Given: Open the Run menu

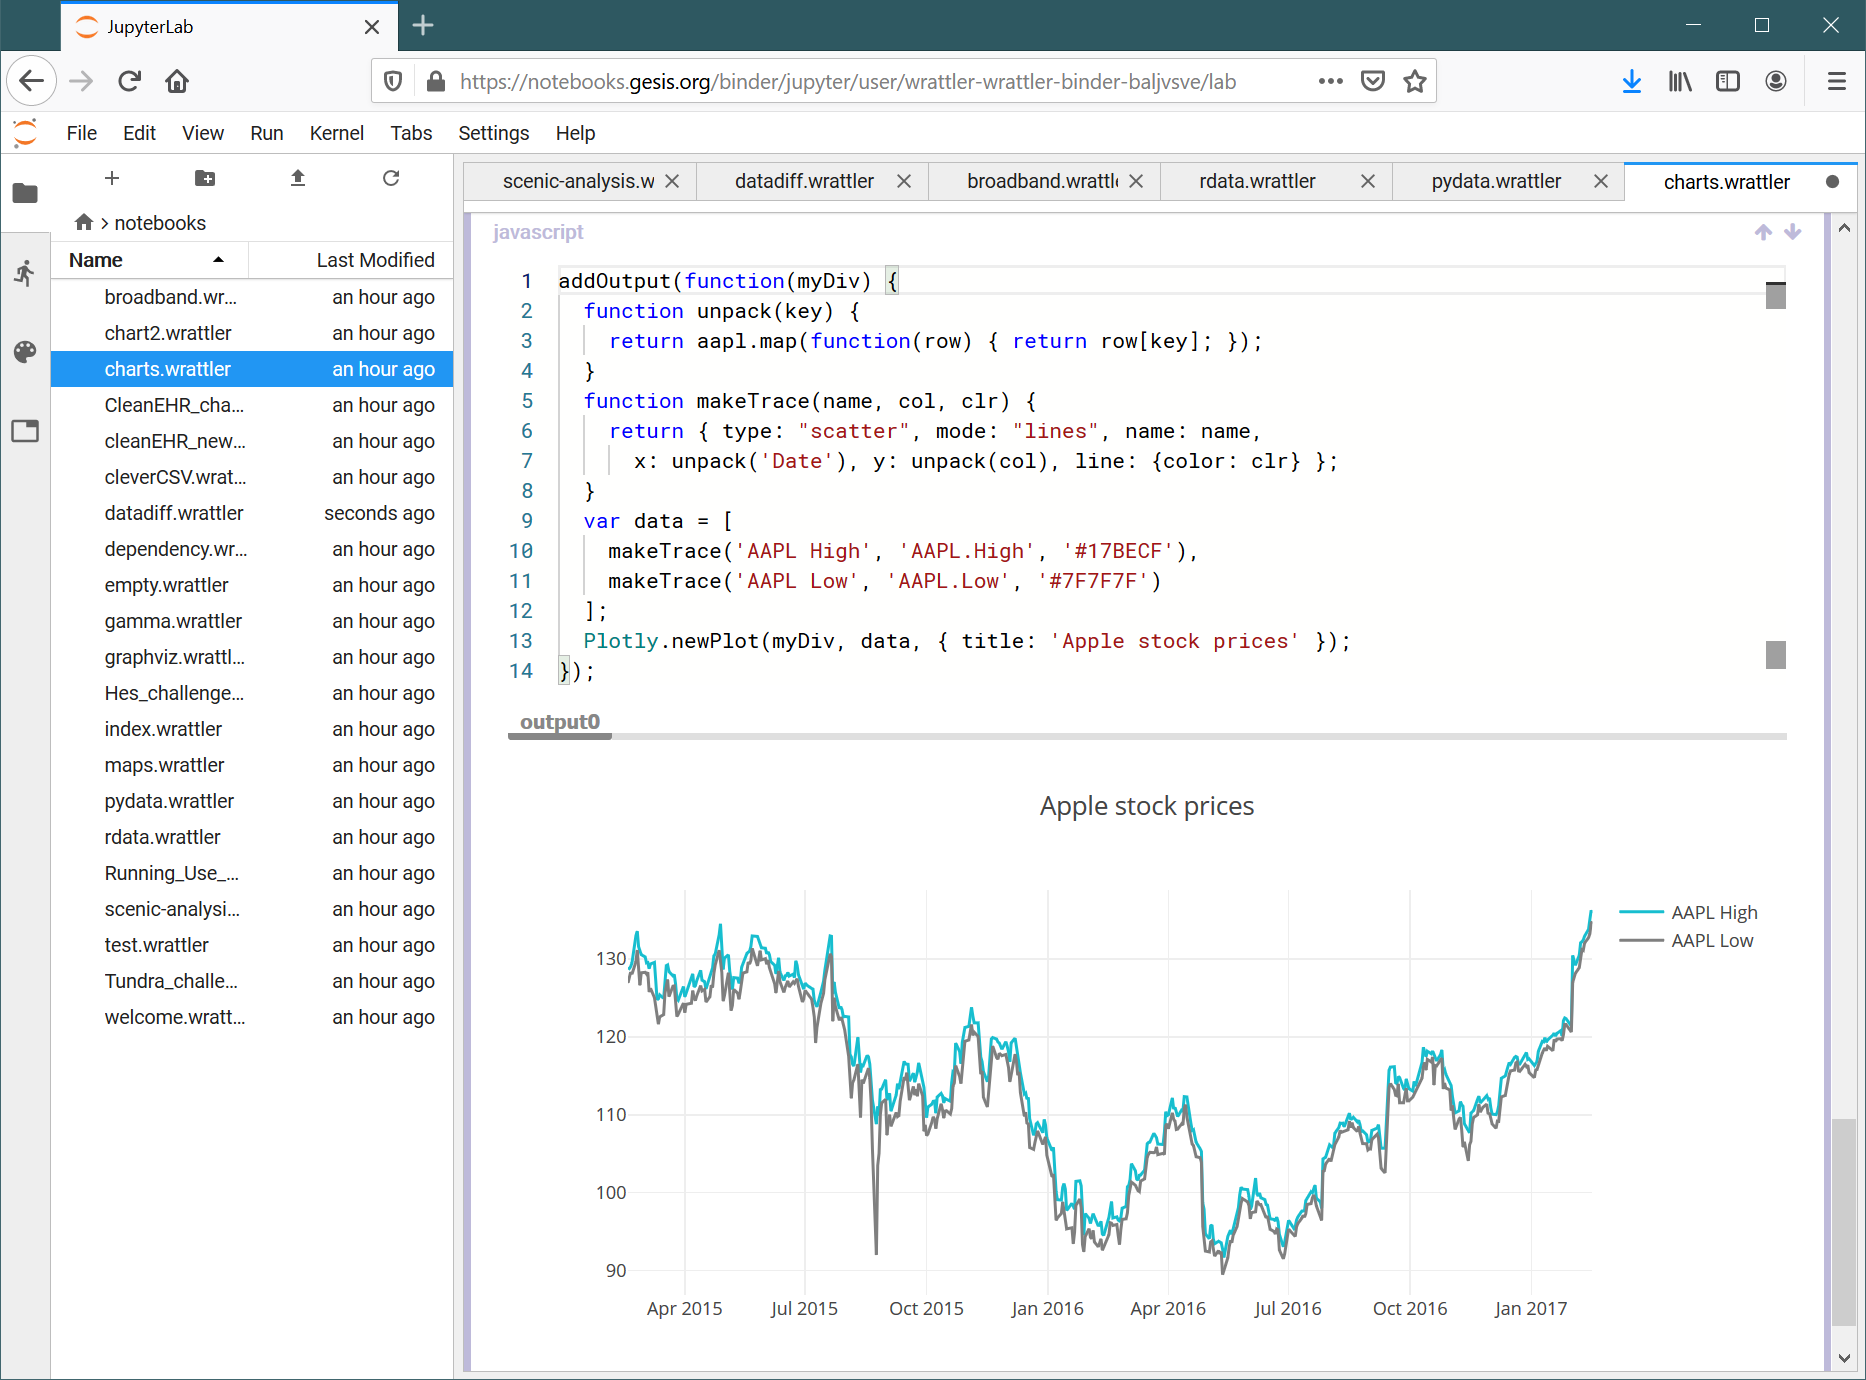Looking at the screenshot, I should click(267, 133).
